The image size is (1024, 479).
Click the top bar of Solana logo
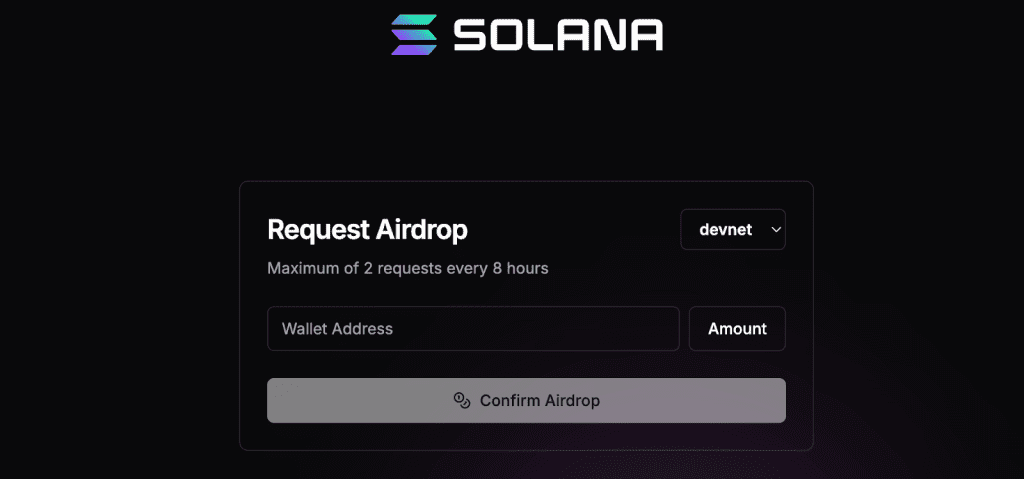click(414, 20)
